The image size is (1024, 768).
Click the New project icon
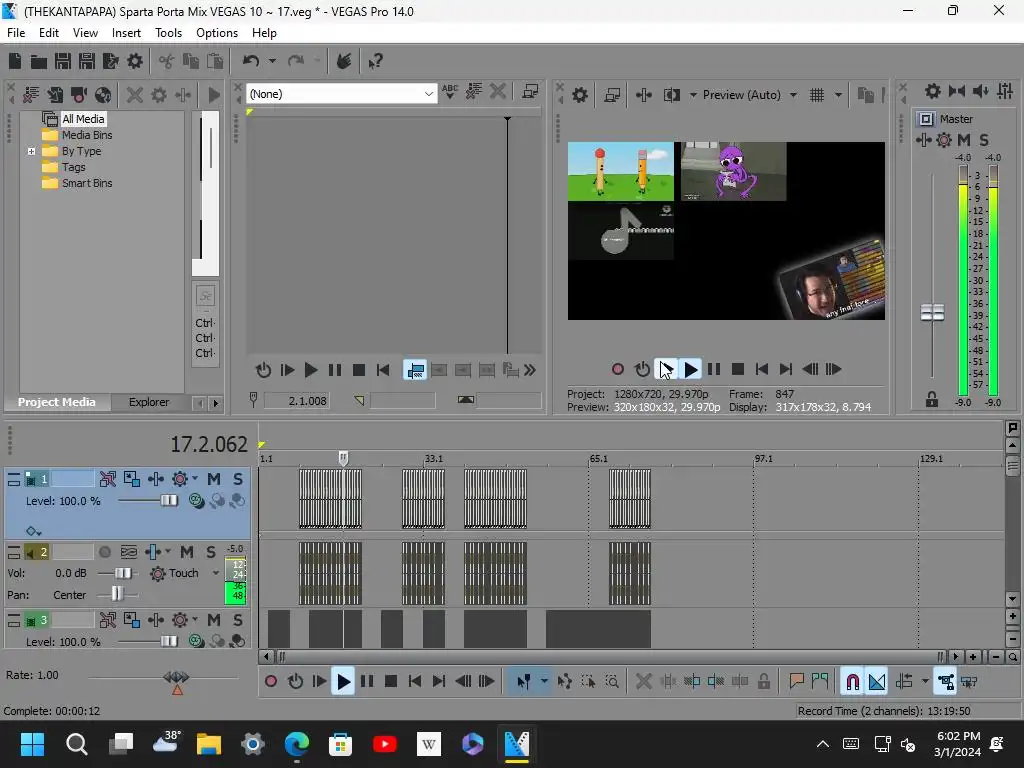[x=14, y=61]
